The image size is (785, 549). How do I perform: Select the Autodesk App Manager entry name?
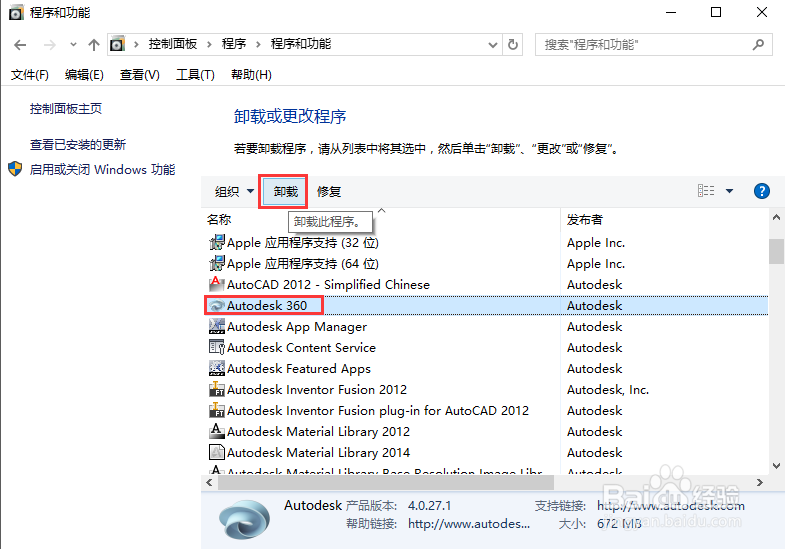click(297, 327)
